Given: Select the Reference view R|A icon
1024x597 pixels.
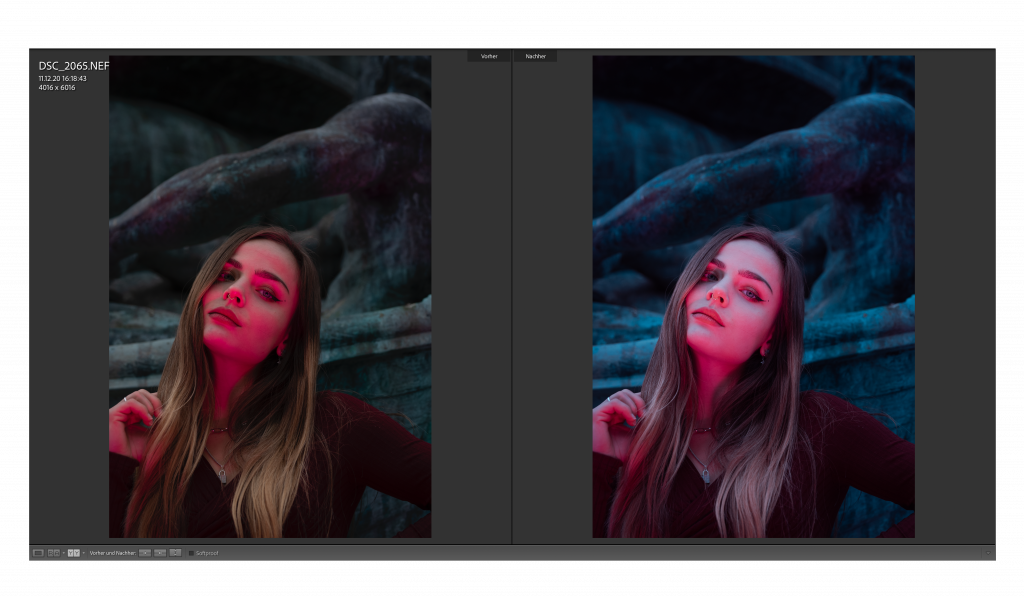Looking at the screenshot, I should coord(54,552).
